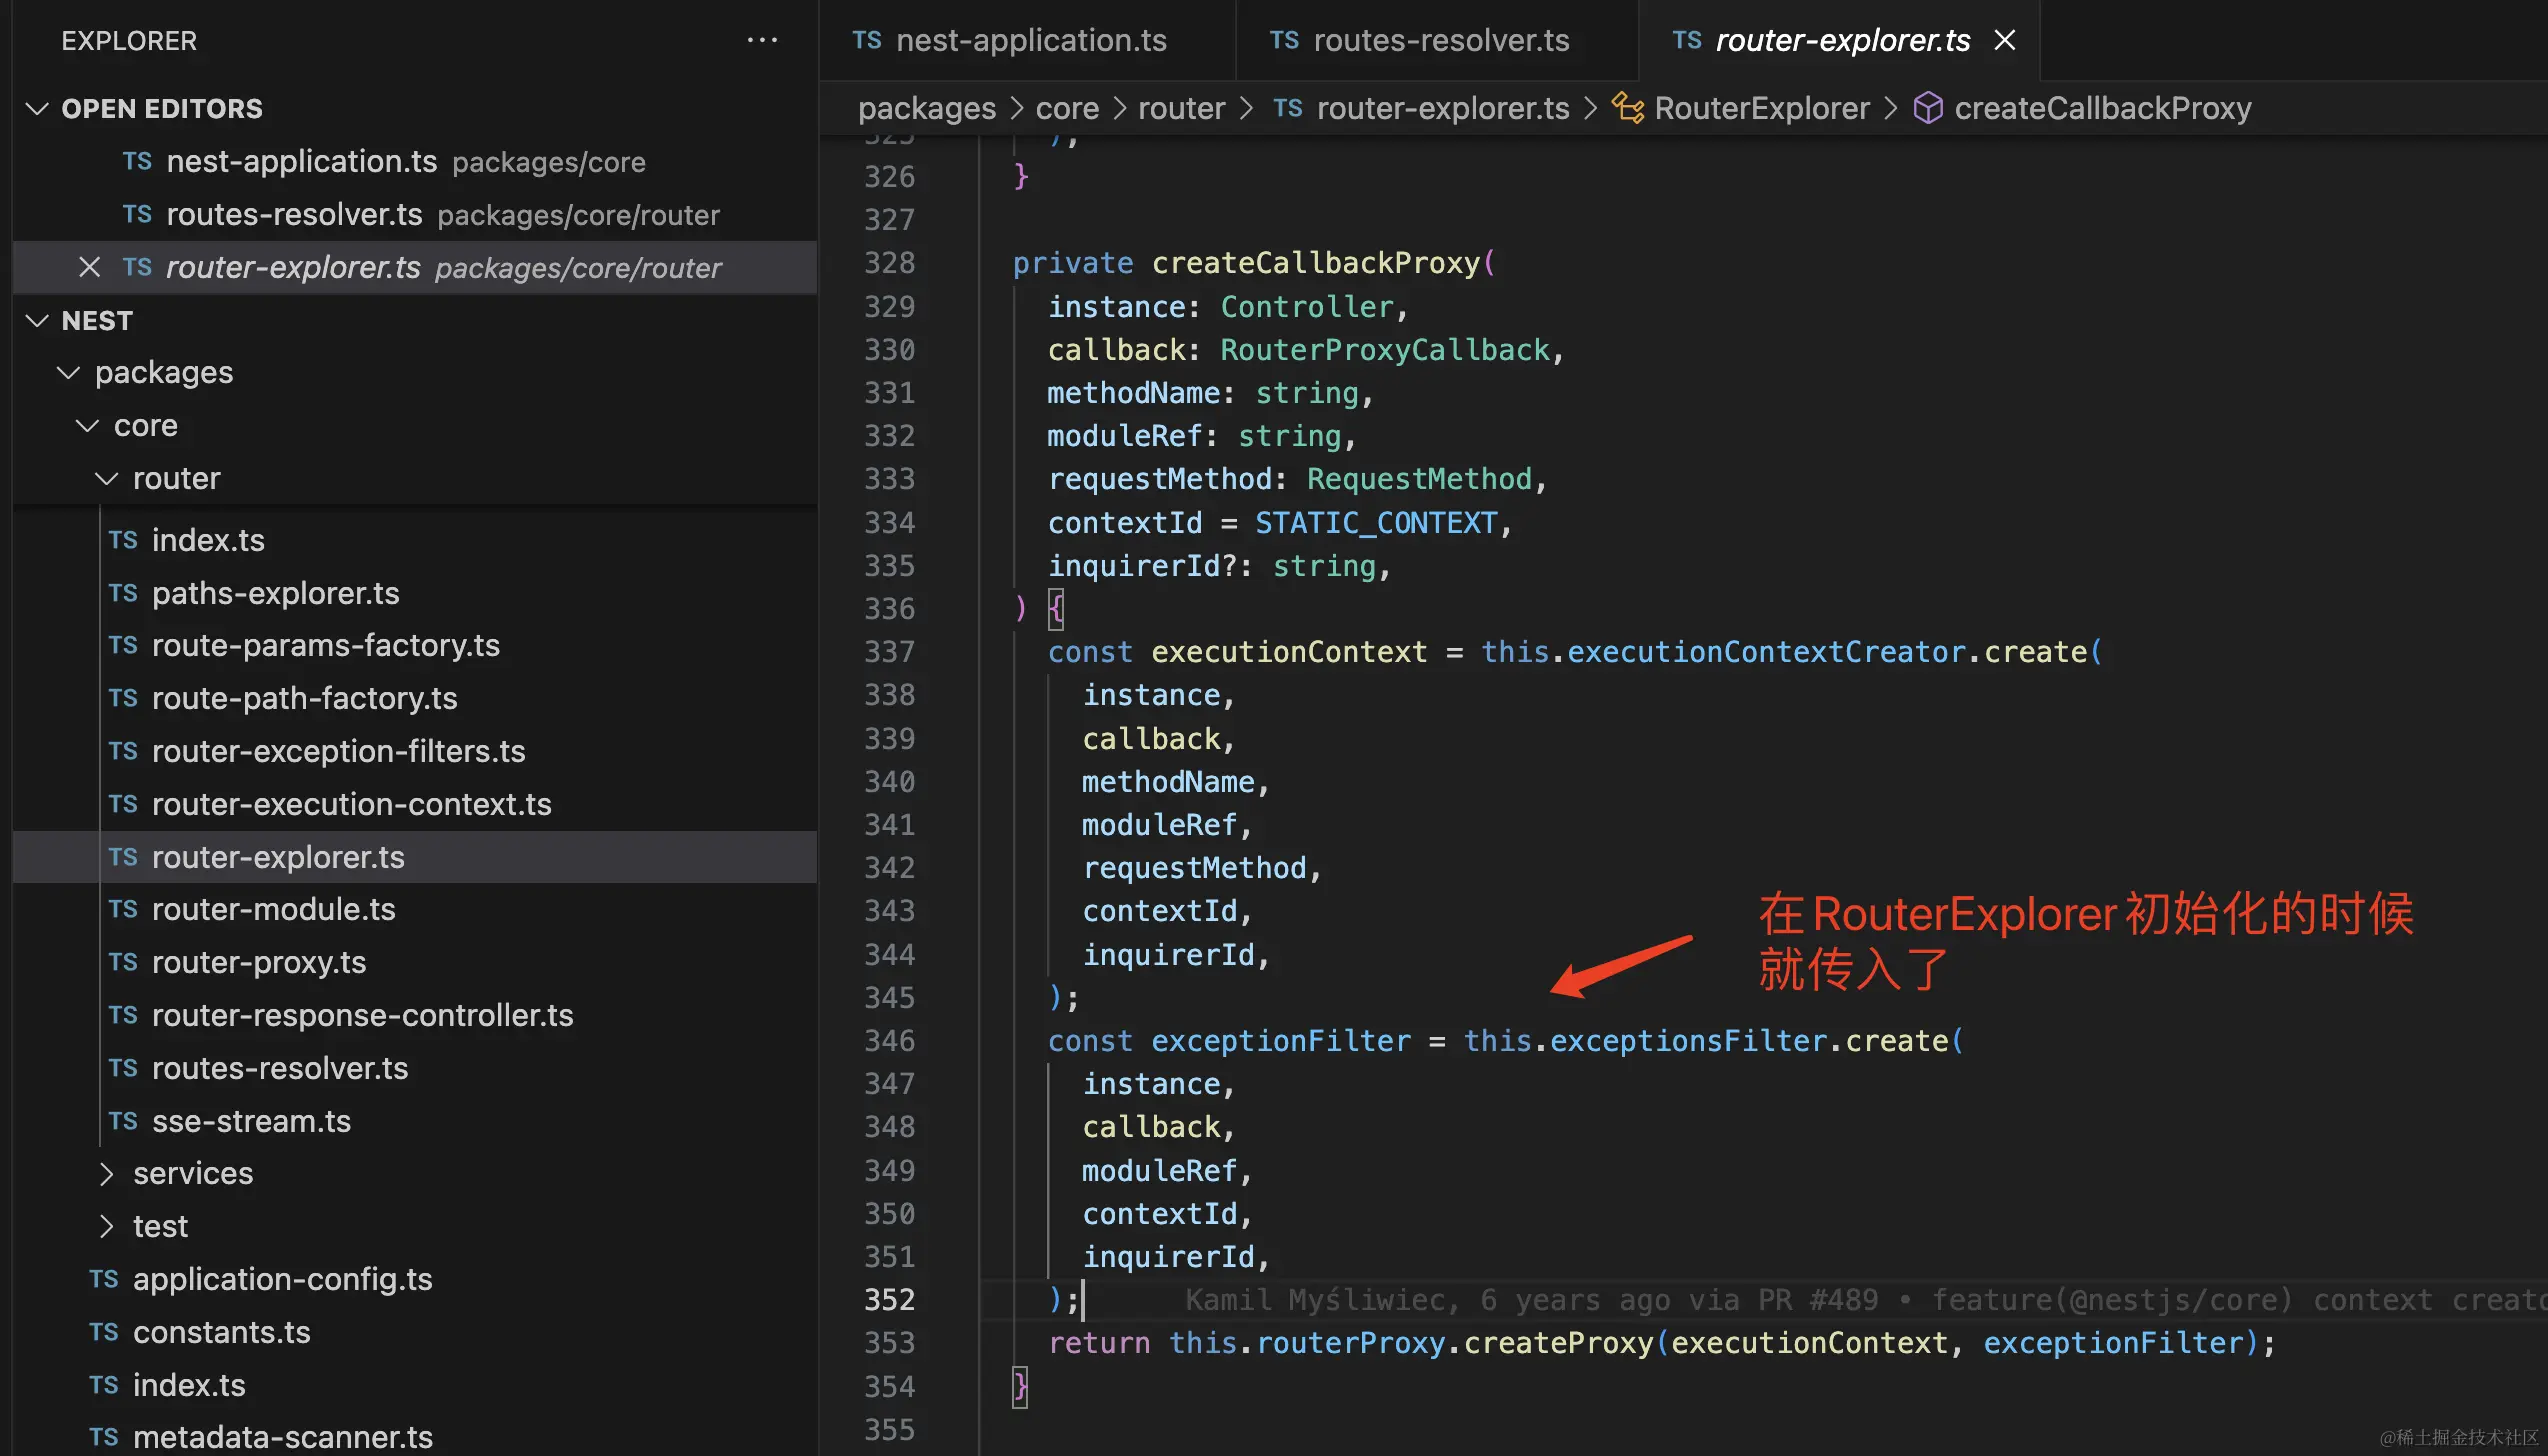Select the router-explorer.ts editor tab
The width and height of the screenshot is (2548, 1456).
pos(1841,40)
